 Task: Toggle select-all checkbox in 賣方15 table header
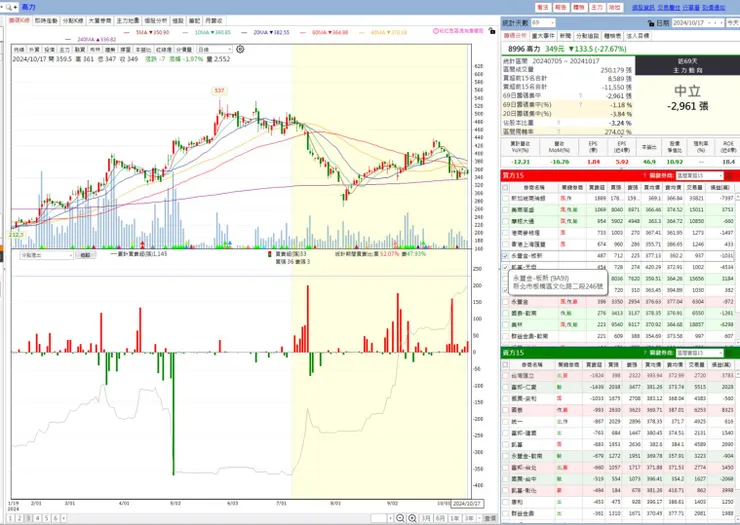pyautogui.click(x=505, y=364)
